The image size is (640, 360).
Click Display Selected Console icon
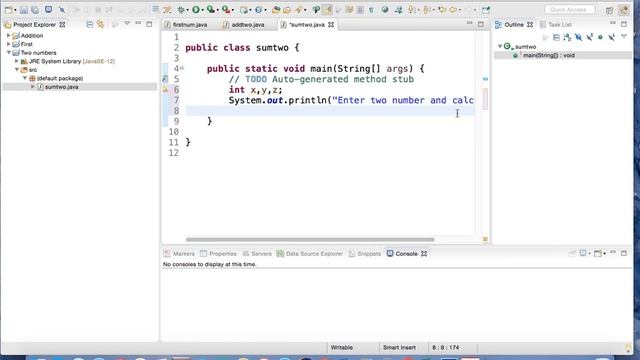[583, 253]
